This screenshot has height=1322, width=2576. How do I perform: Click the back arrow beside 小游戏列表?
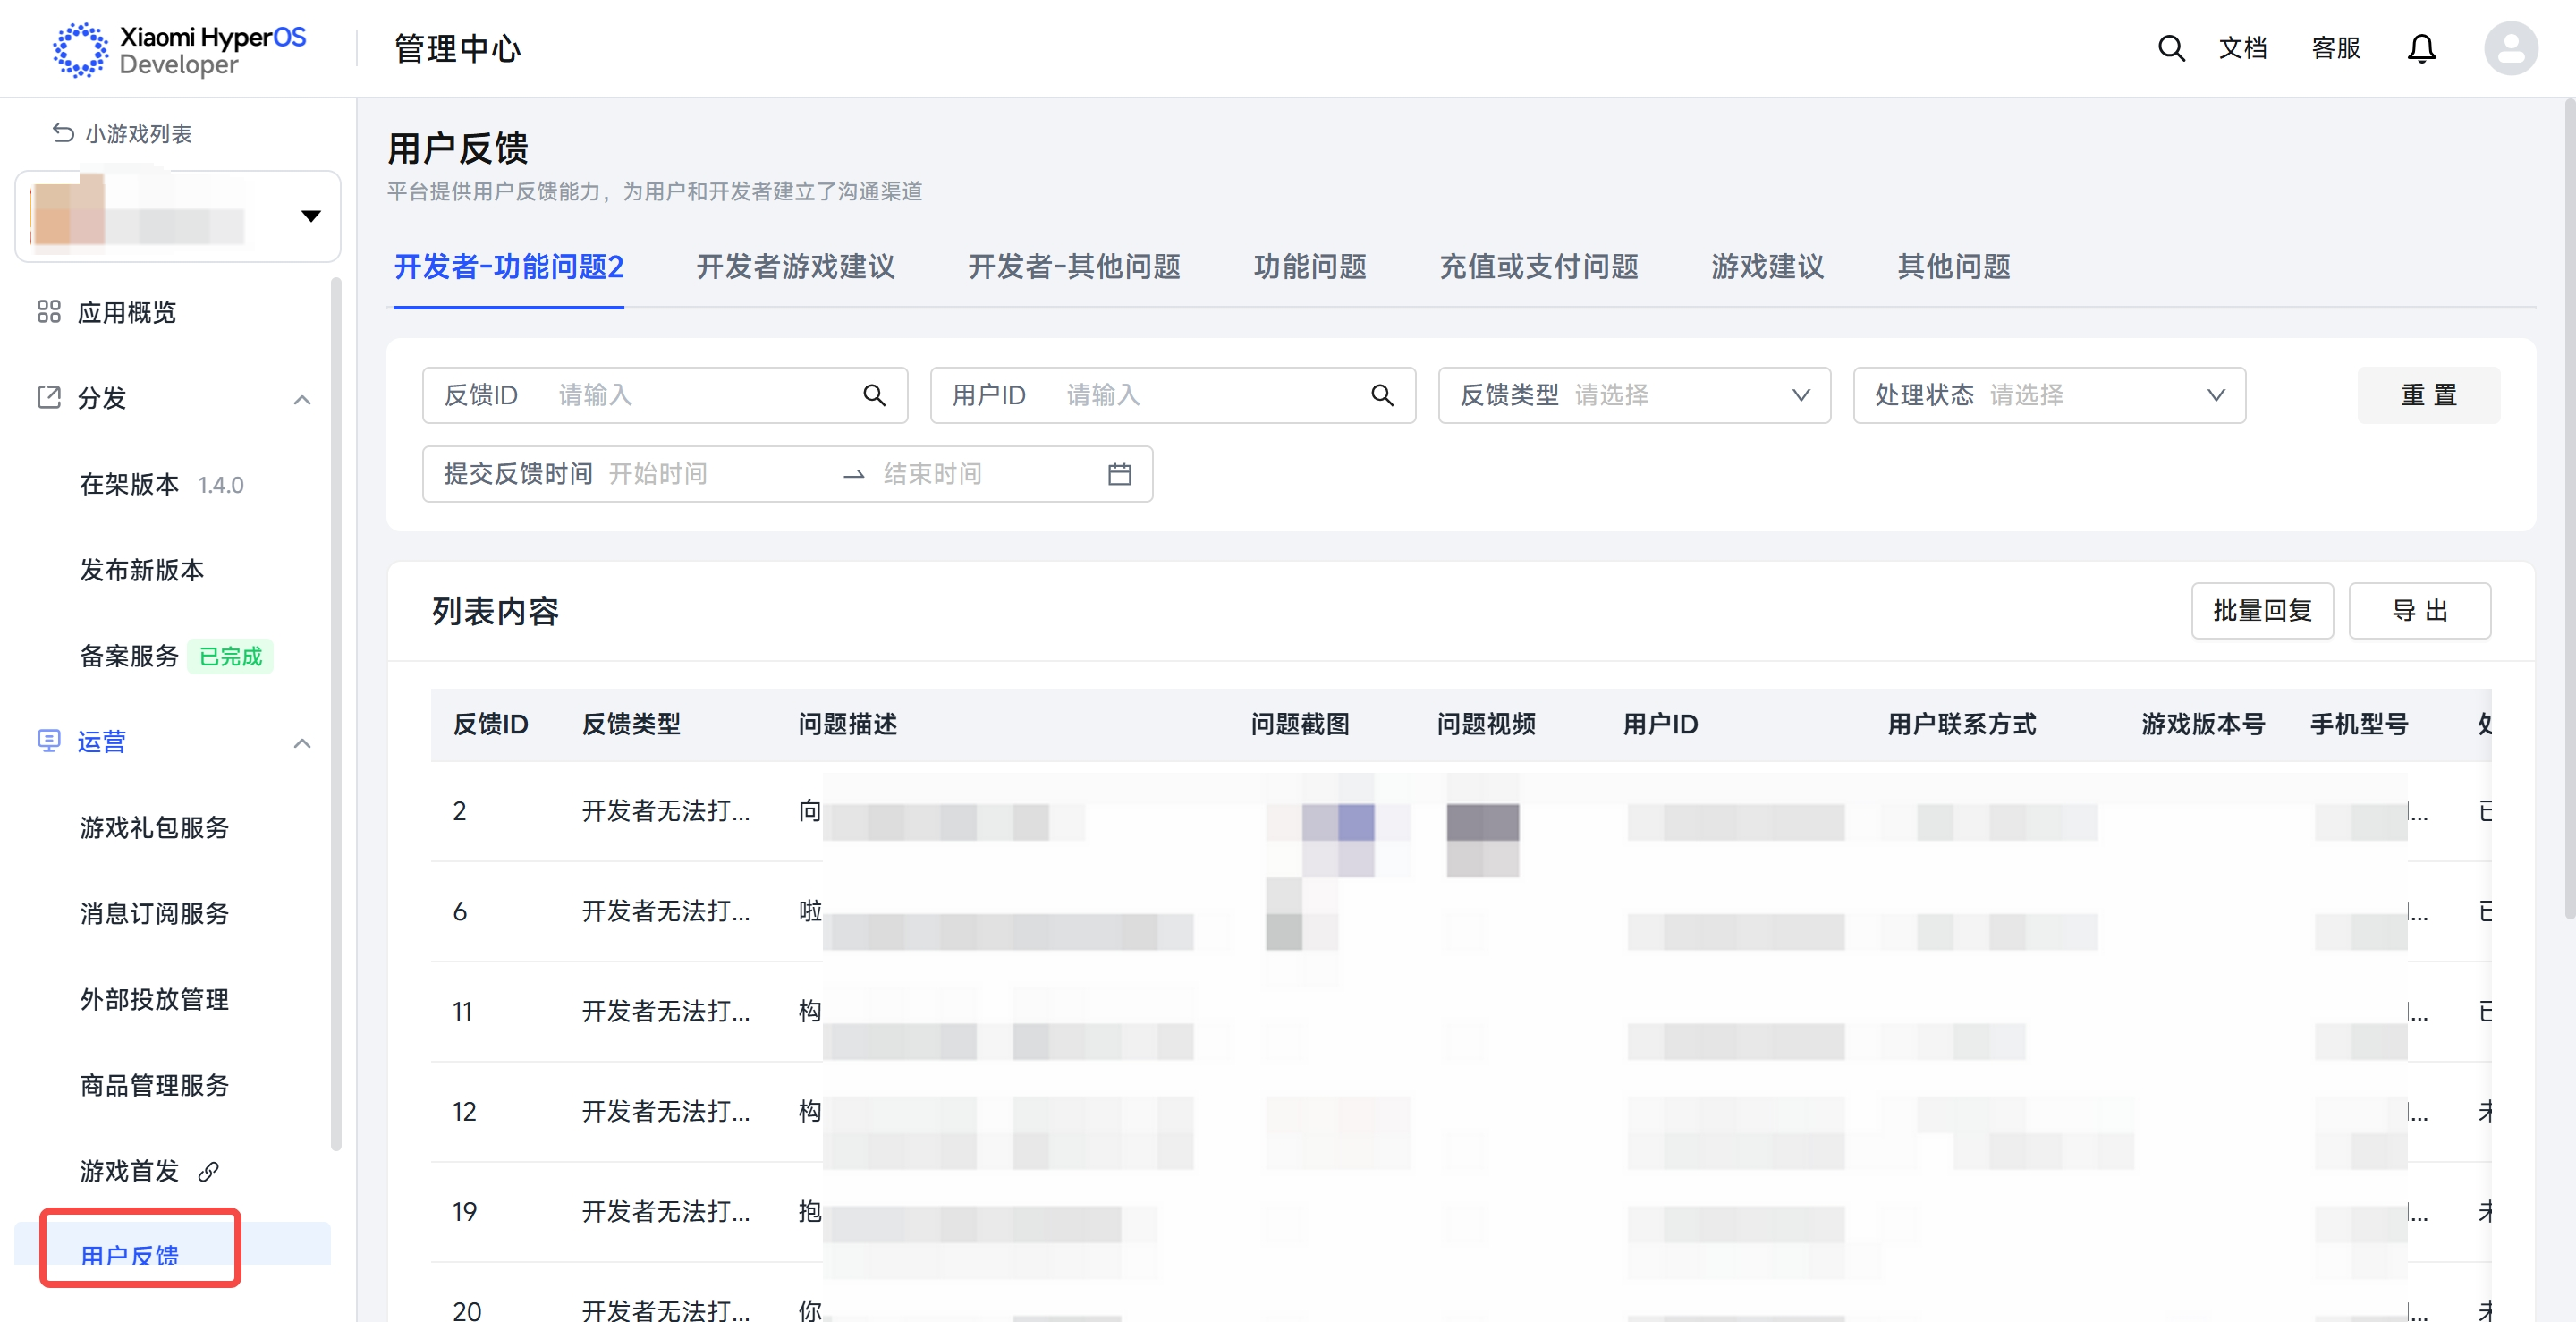point(63,133)
